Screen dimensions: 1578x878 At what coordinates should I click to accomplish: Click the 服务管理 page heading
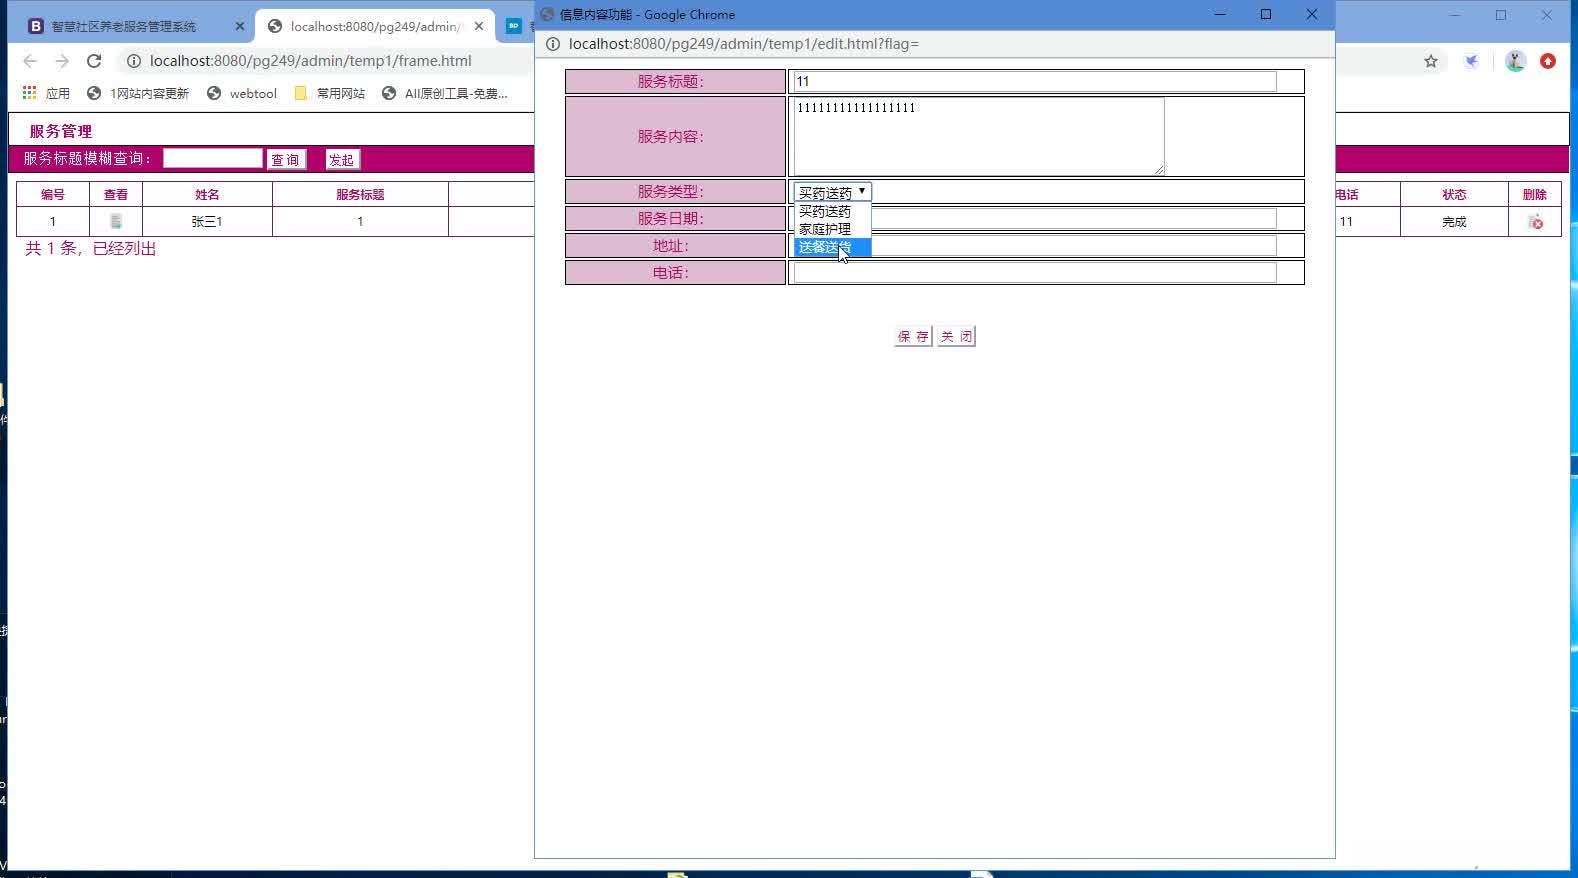coord(61,131)
